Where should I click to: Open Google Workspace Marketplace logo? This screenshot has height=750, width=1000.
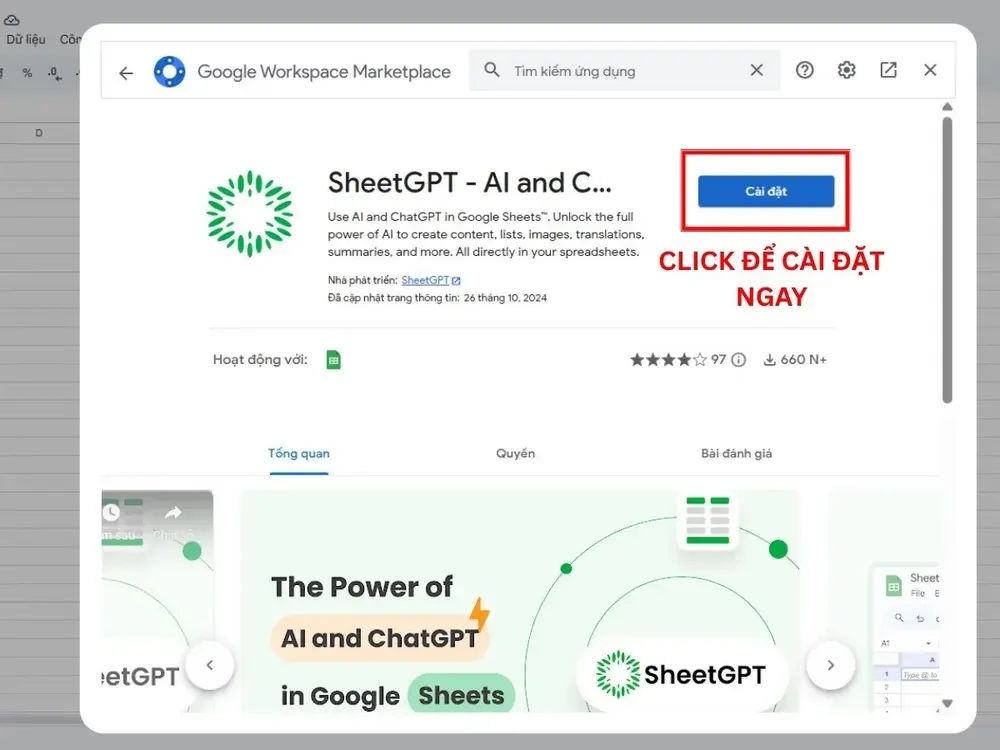(x=169, y=71)
